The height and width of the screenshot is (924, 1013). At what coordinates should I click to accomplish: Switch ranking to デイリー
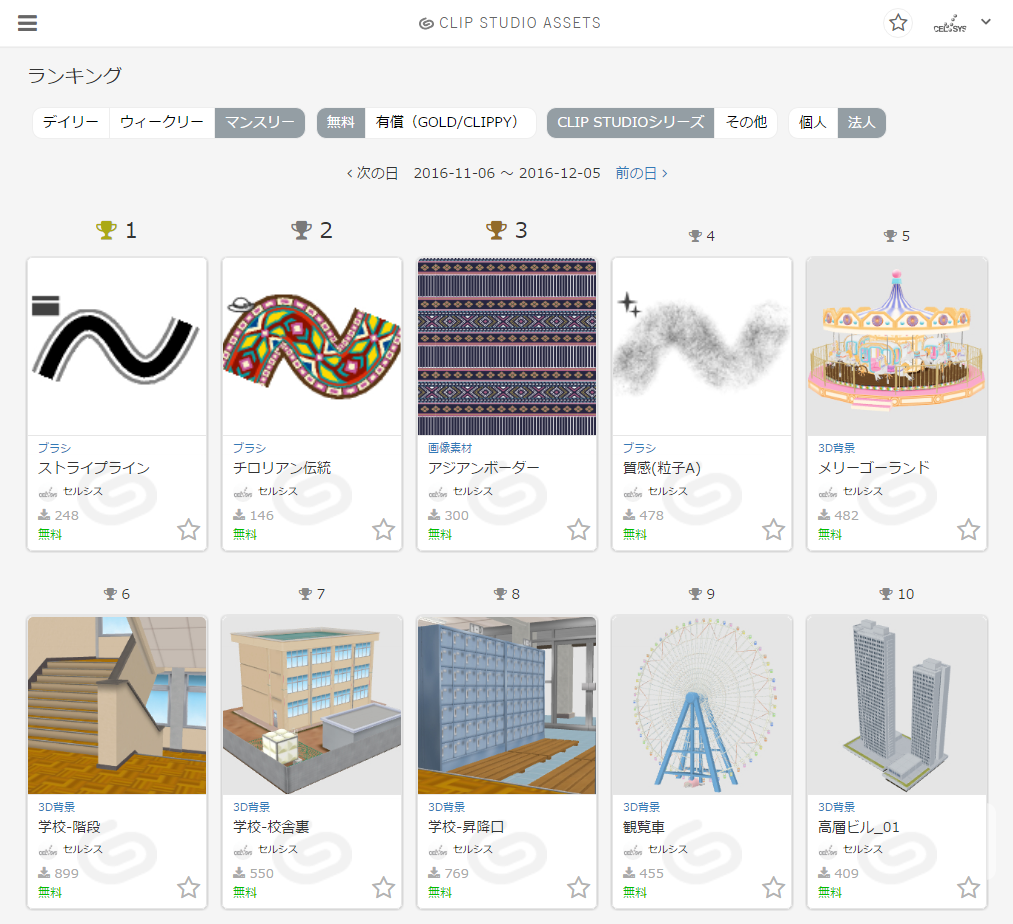[71, 123]
